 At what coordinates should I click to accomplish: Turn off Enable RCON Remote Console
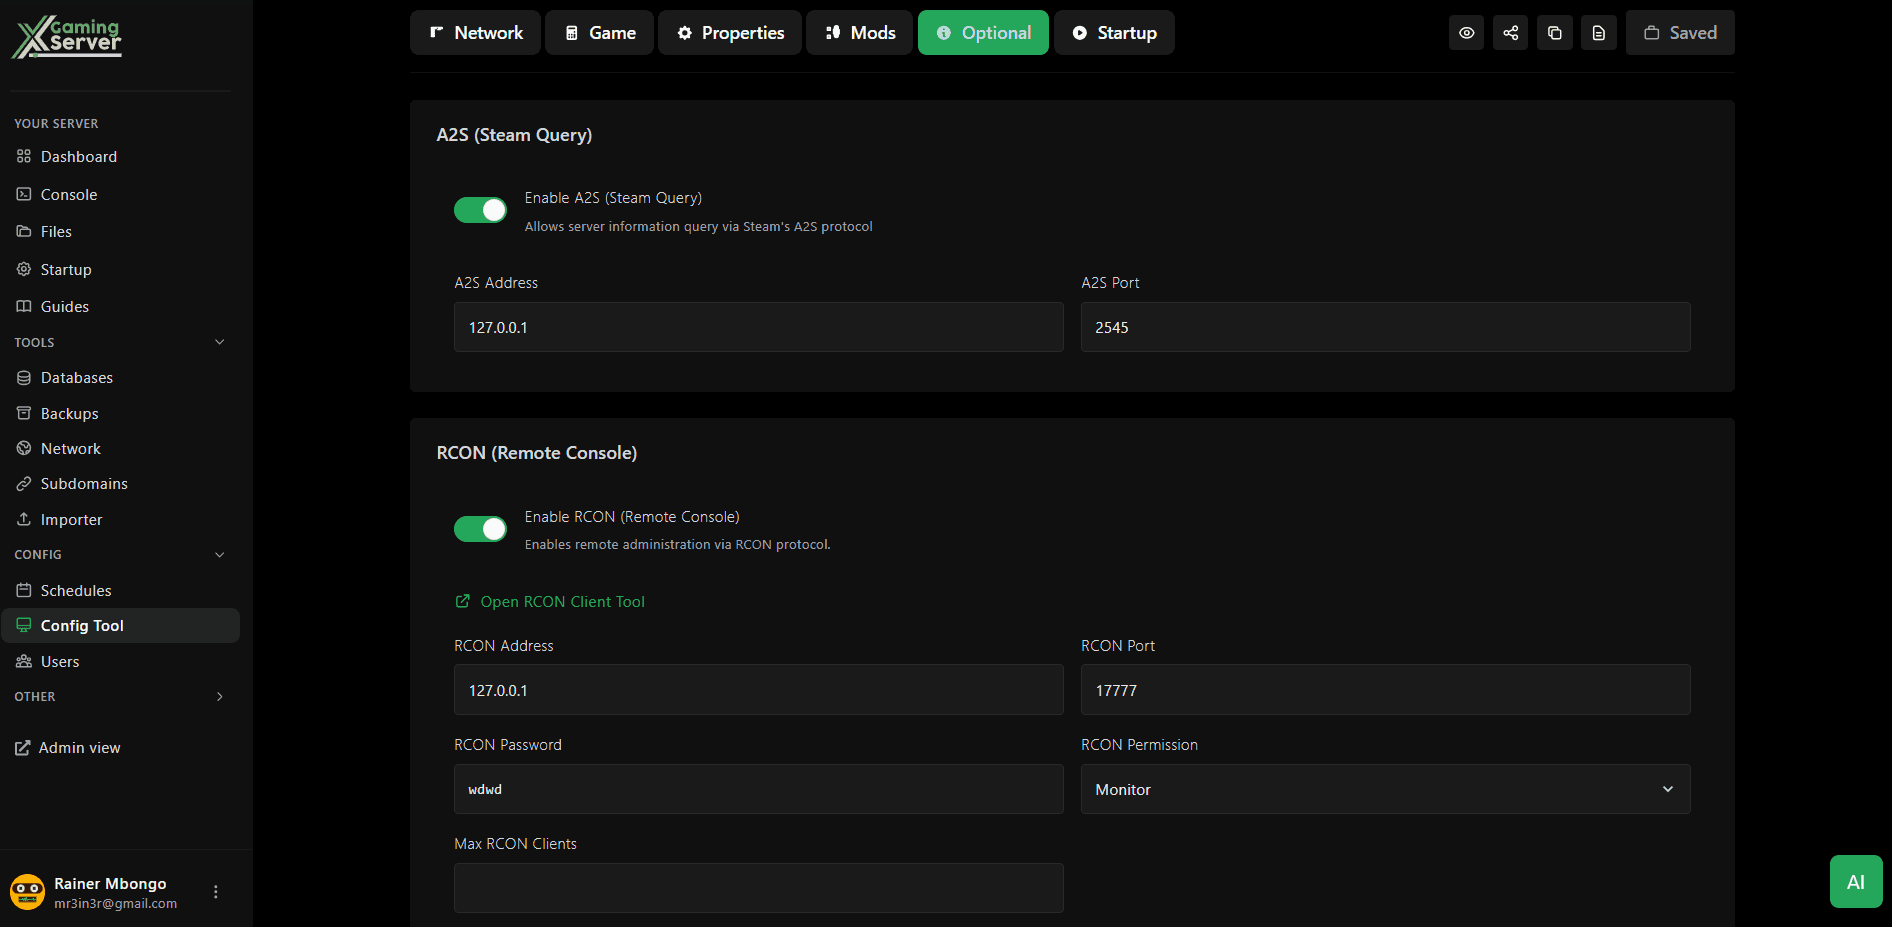click(x=480, y=528)
